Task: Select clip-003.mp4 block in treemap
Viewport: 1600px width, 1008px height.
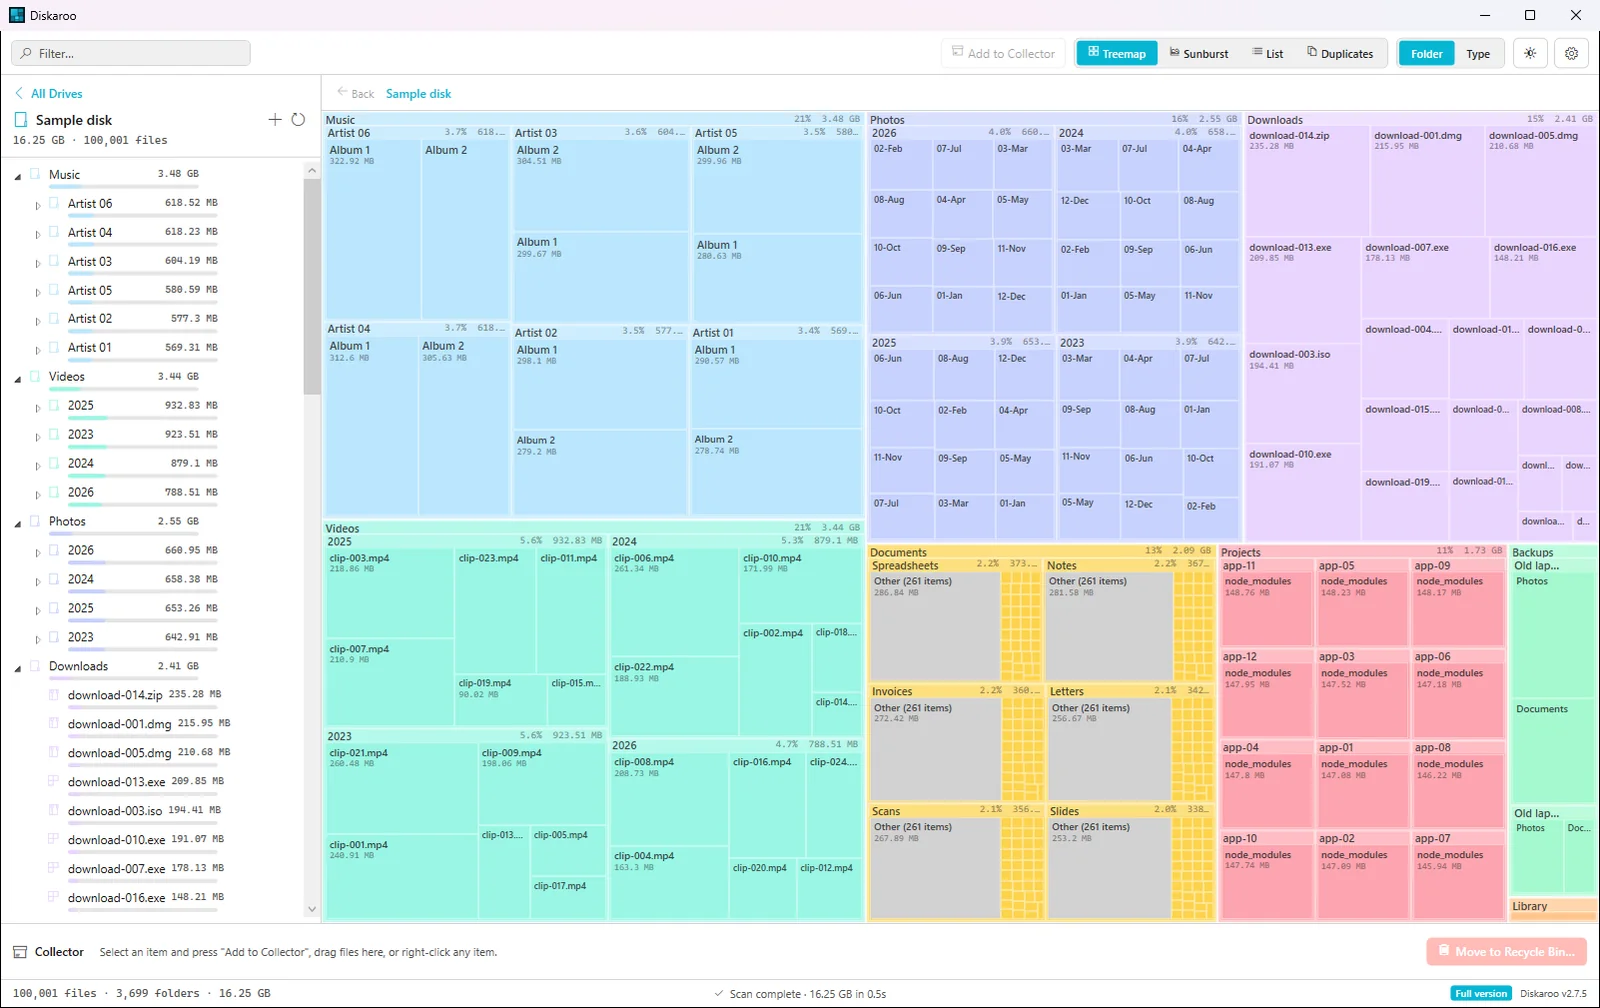Action: pos(389,593)
